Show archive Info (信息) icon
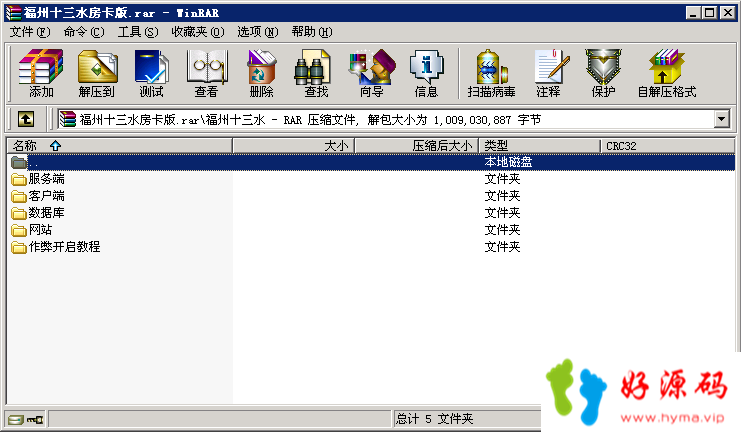Image resolution: width=741 pixels, height=432 pixels. (x=426, y=73)
